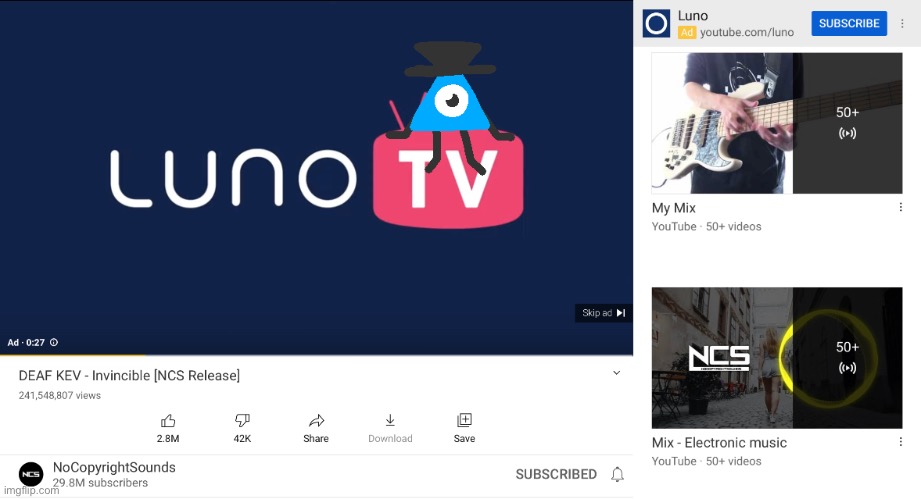The width and height of the screenshot is (921, 499).
Task: Click the Luno advertiser name
Action: coord(693,16)
